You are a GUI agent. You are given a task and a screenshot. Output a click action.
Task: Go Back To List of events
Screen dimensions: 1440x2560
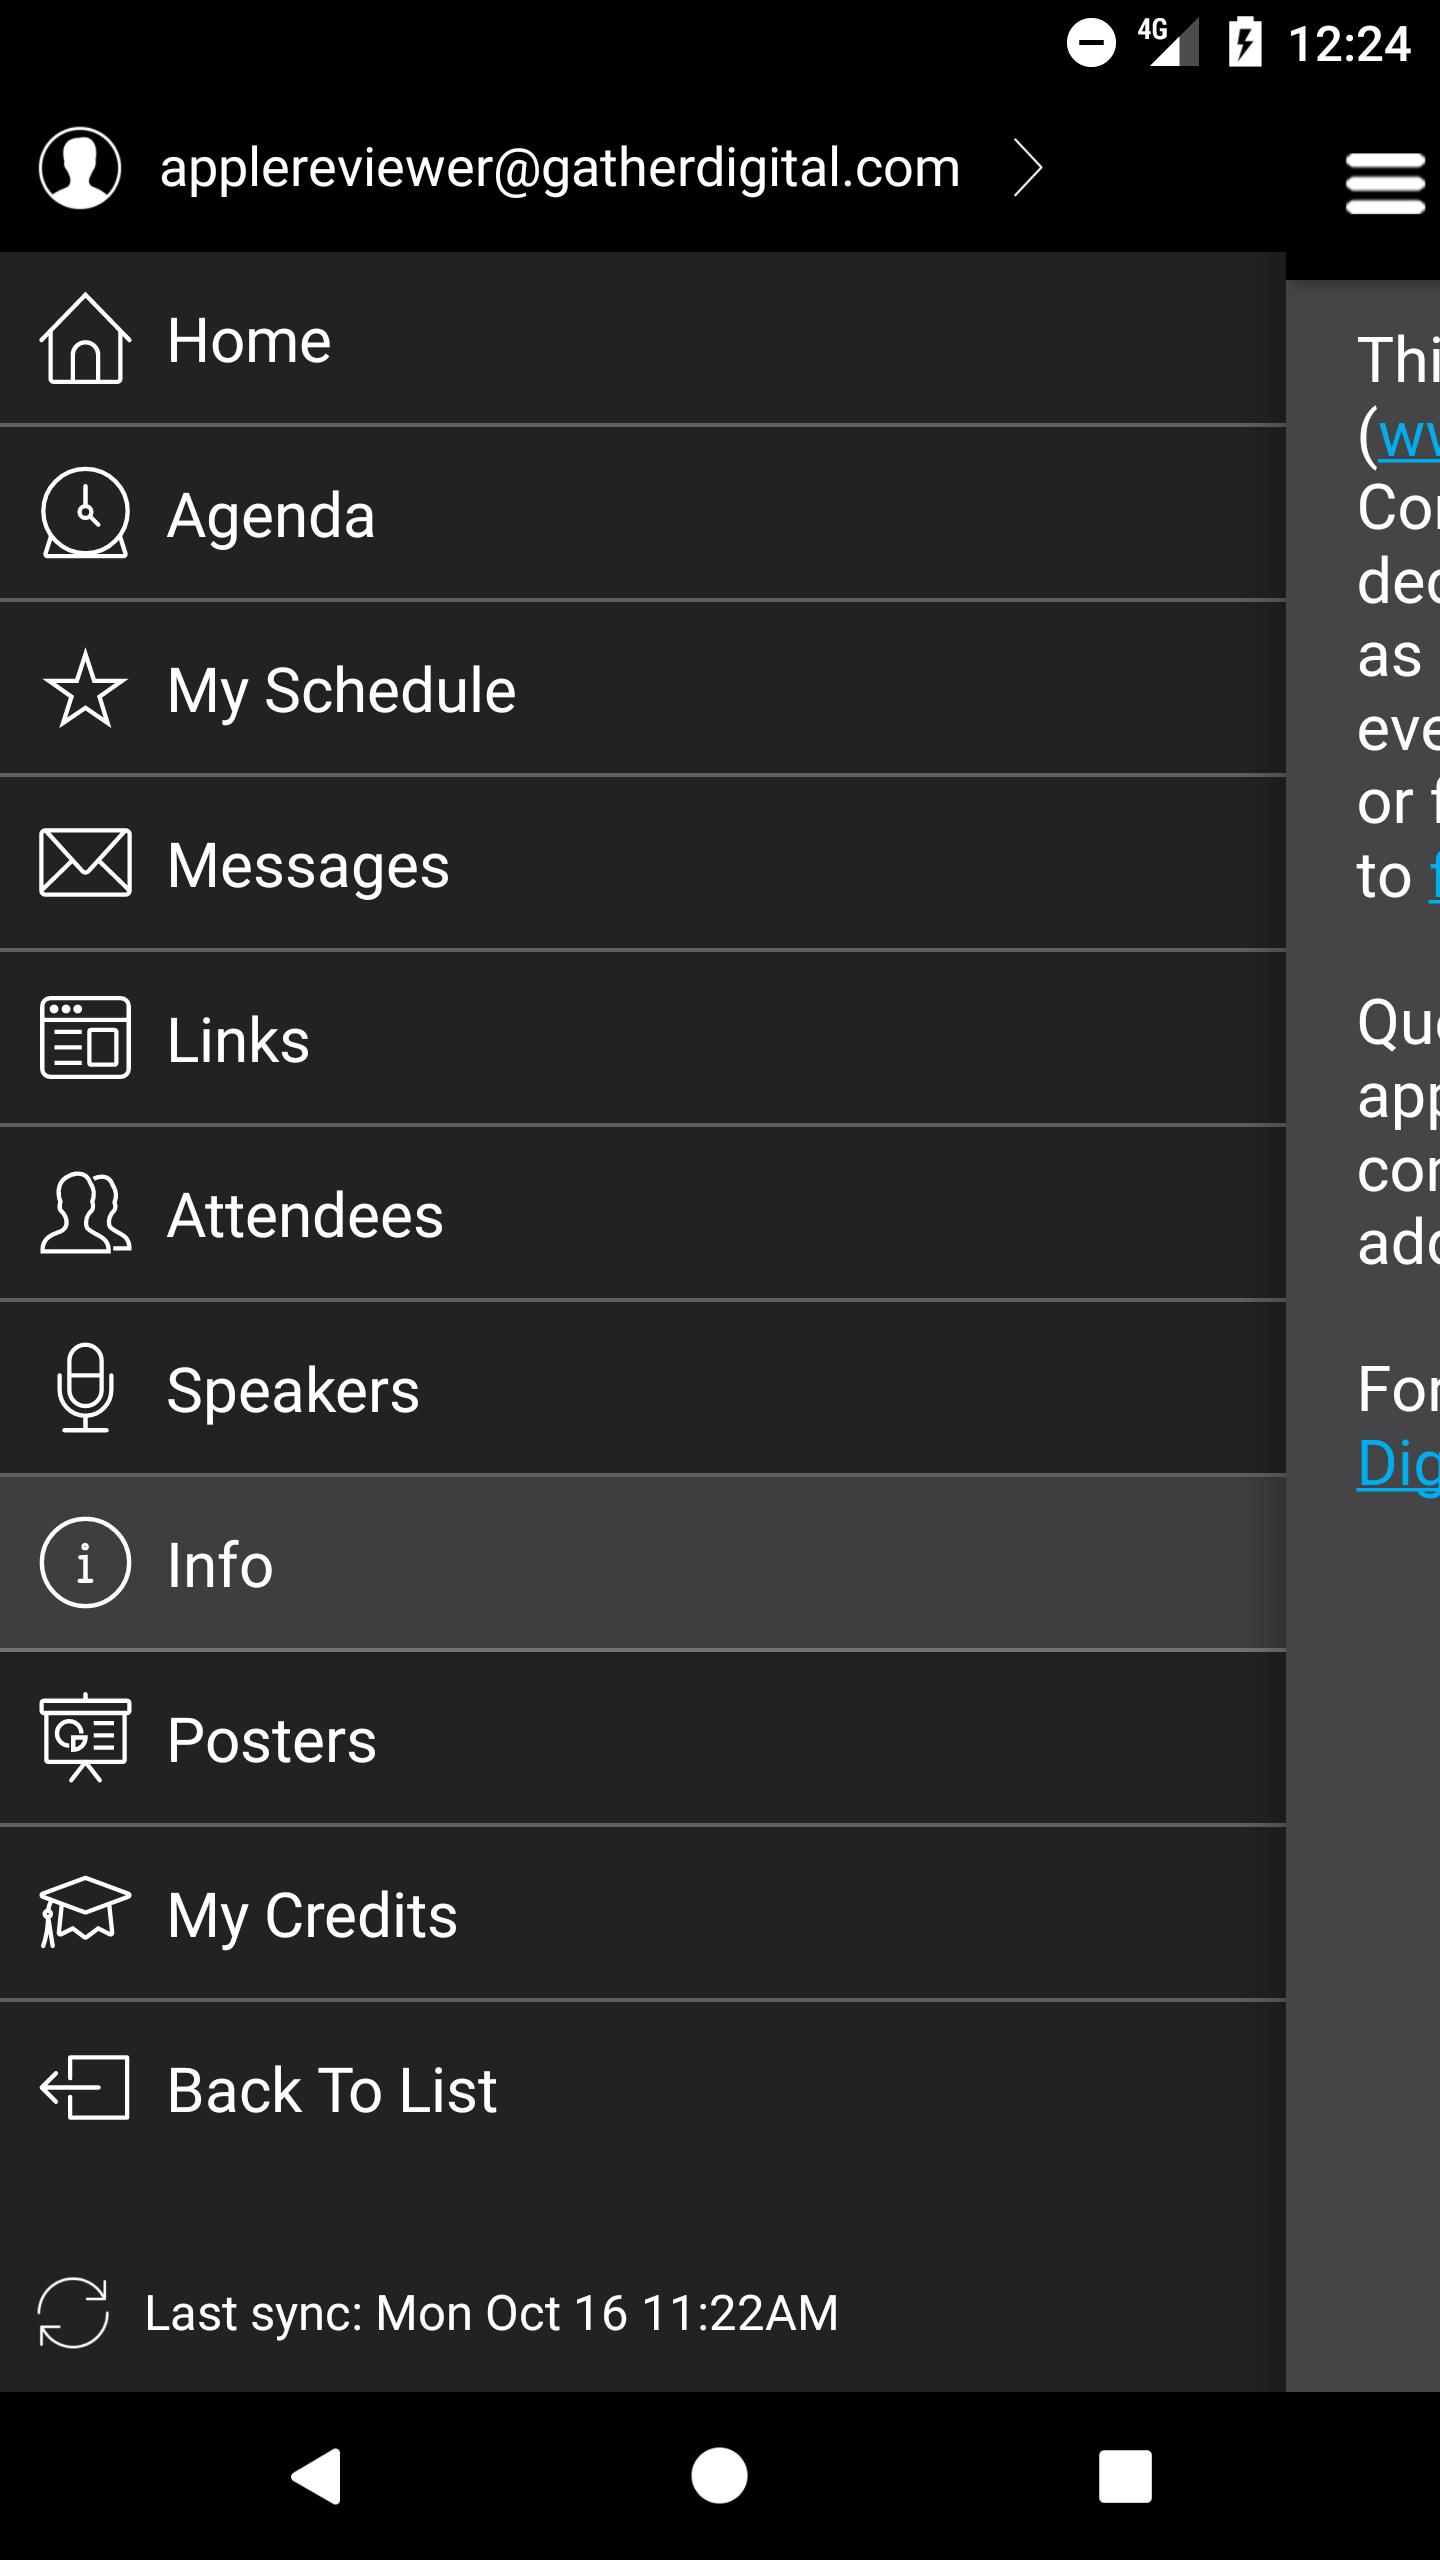click(x=640, y=2089)
